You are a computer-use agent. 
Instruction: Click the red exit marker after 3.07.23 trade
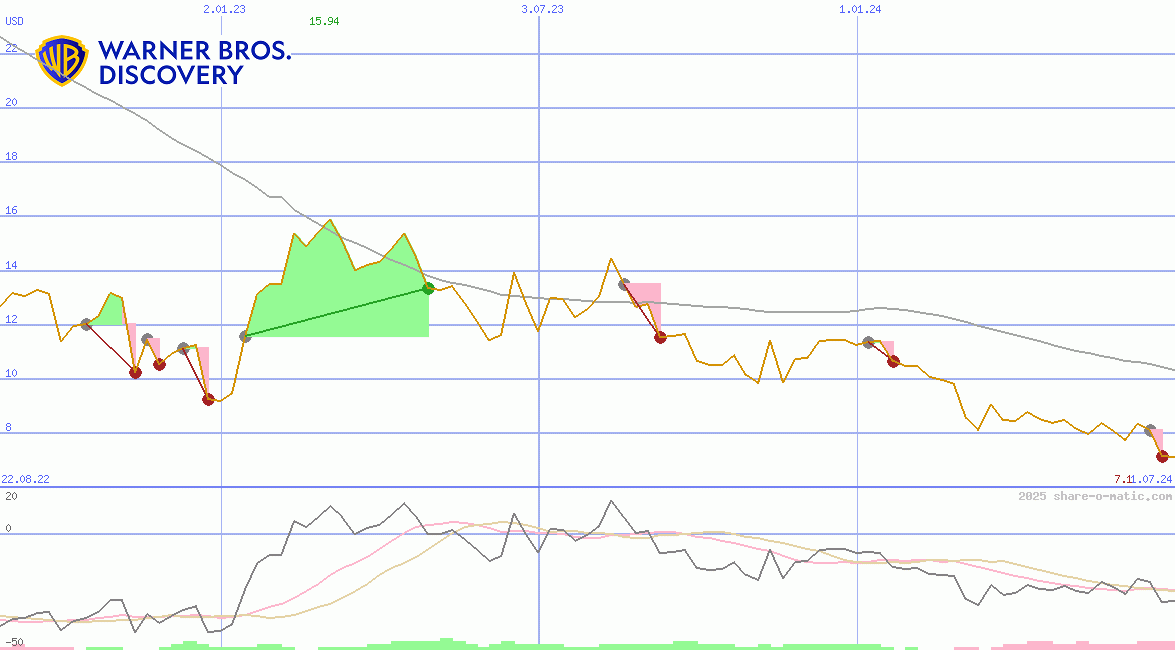click(660, 337)
